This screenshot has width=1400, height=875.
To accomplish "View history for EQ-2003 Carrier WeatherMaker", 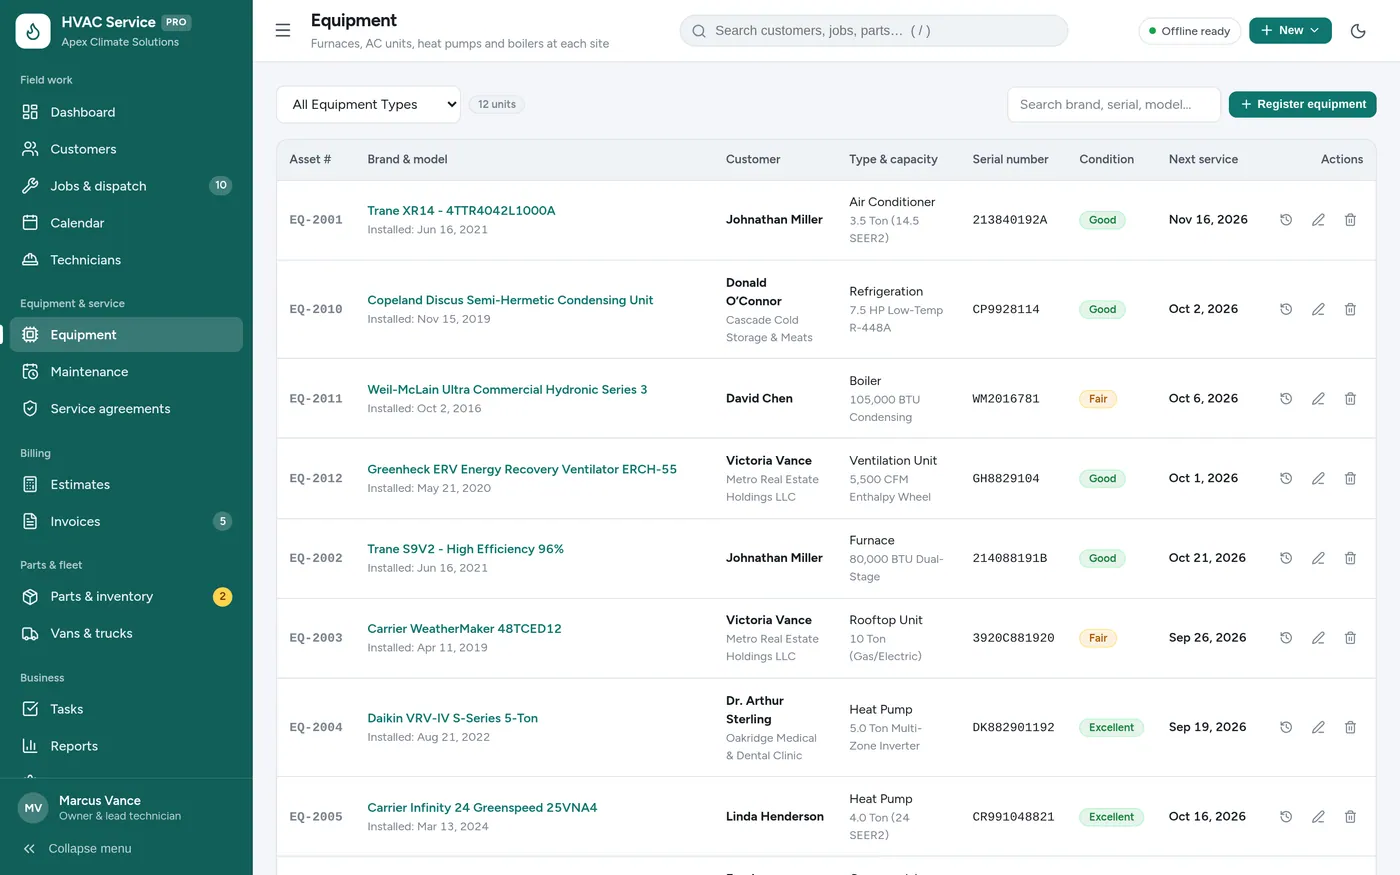I will [x=1286, y=638].
